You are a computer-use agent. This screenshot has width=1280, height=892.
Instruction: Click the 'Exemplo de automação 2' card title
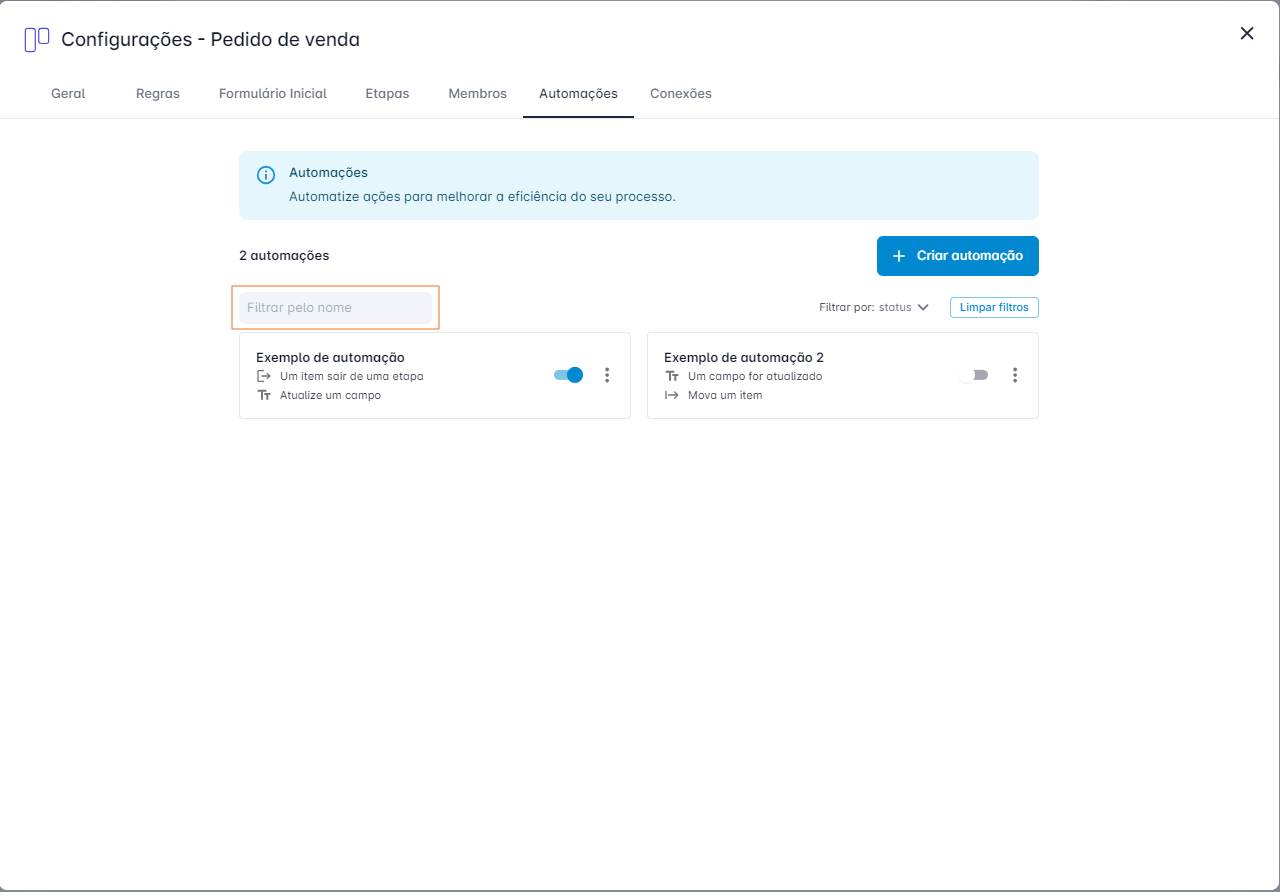click(744, 357)
